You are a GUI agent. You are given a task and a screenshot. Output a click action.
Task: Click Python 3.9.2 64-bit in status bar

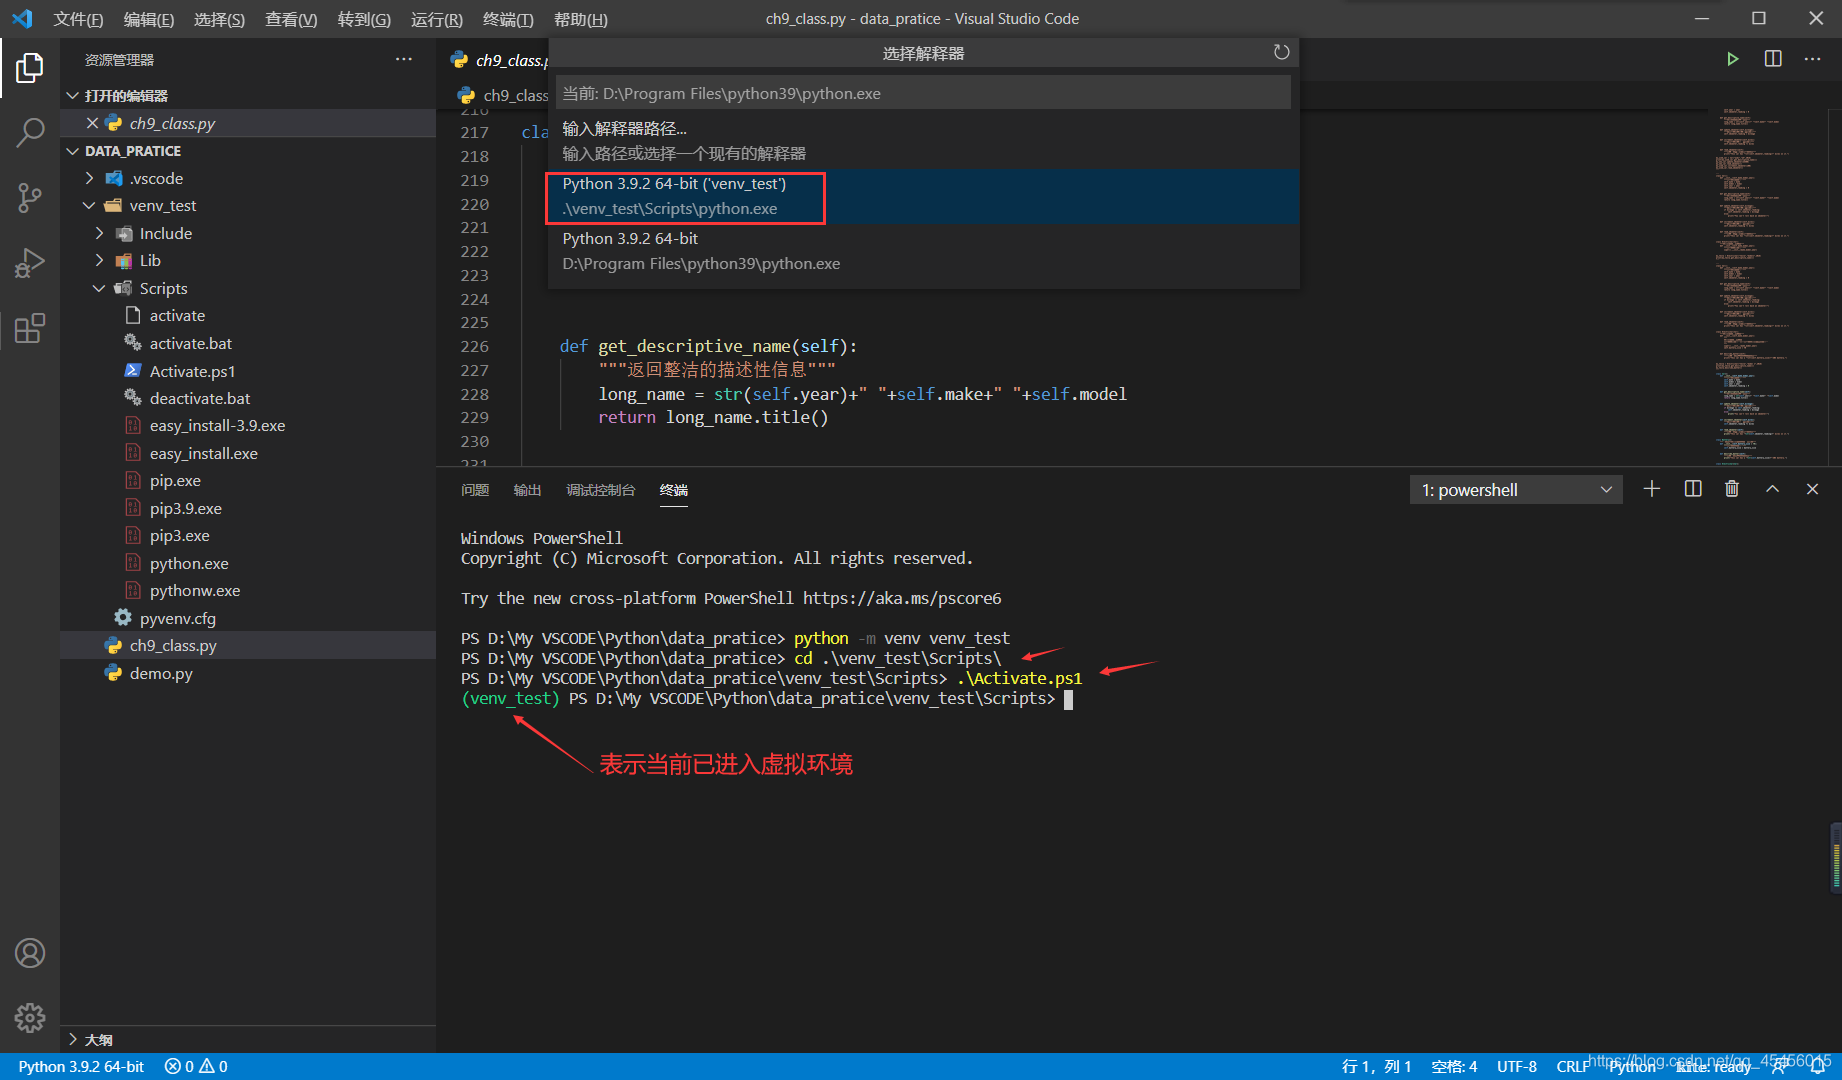coord(81,1066)
